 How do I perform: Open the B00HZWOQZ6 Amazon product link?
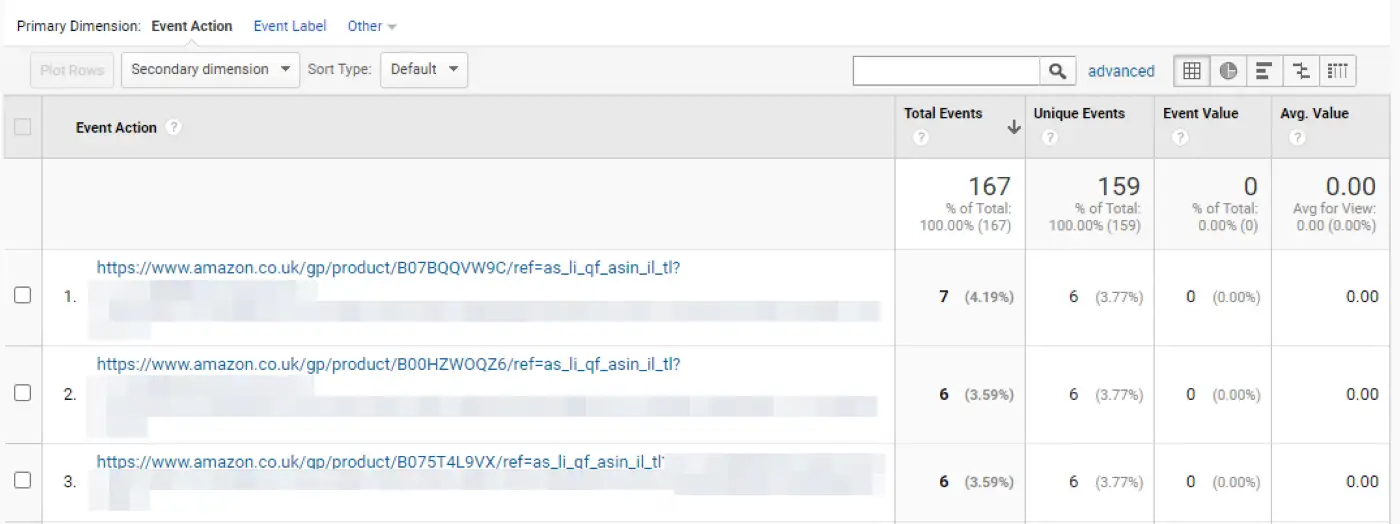tap(389, 365)
